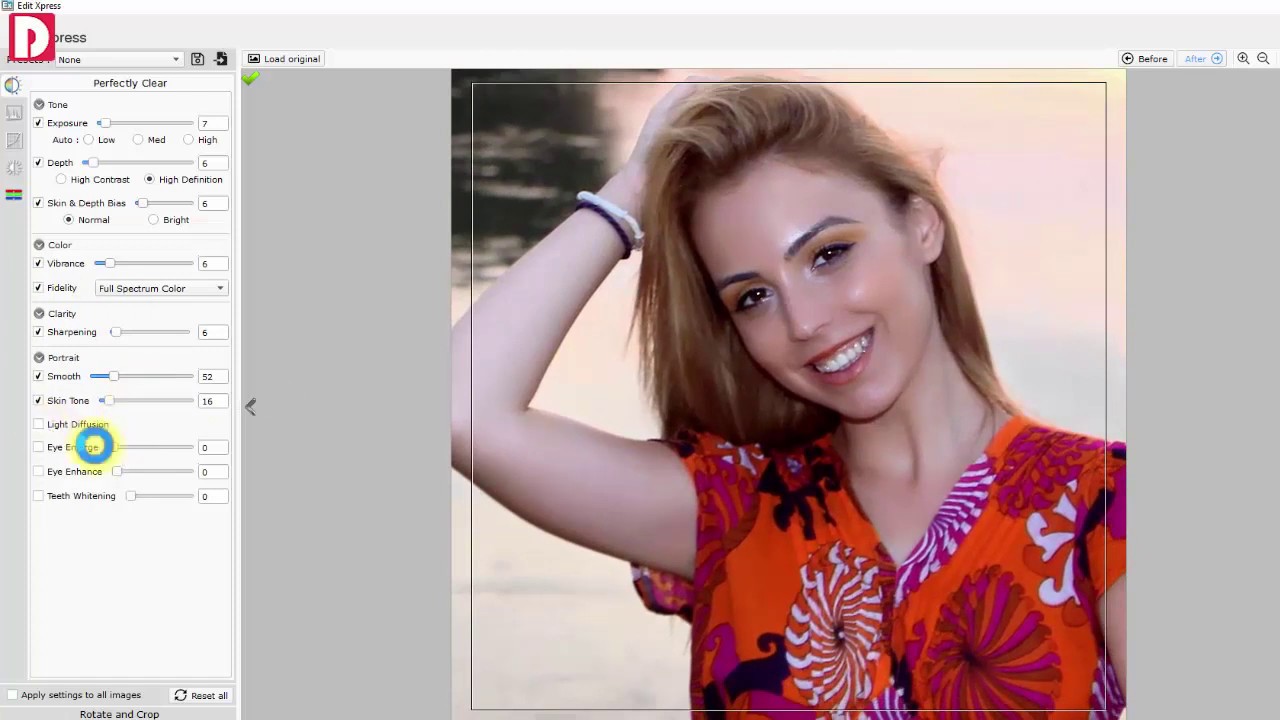Enable the Teeth Whitening checkbox
Viewport: 1280px width, 720px height.
(x=38, y=496)
